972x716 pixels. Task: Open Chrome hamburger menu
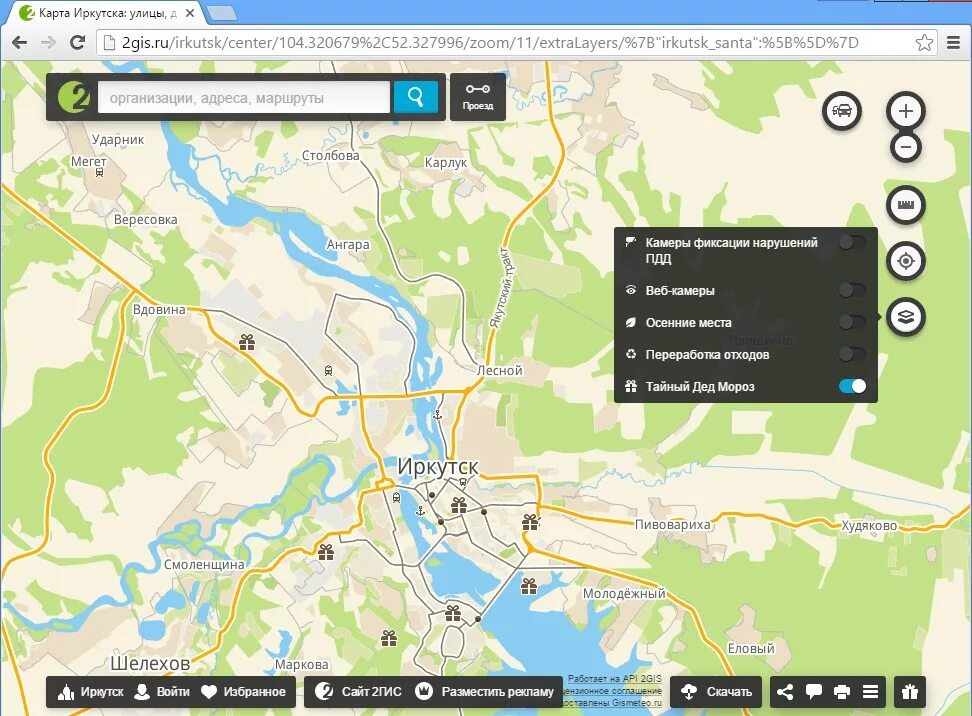[954, 42]
